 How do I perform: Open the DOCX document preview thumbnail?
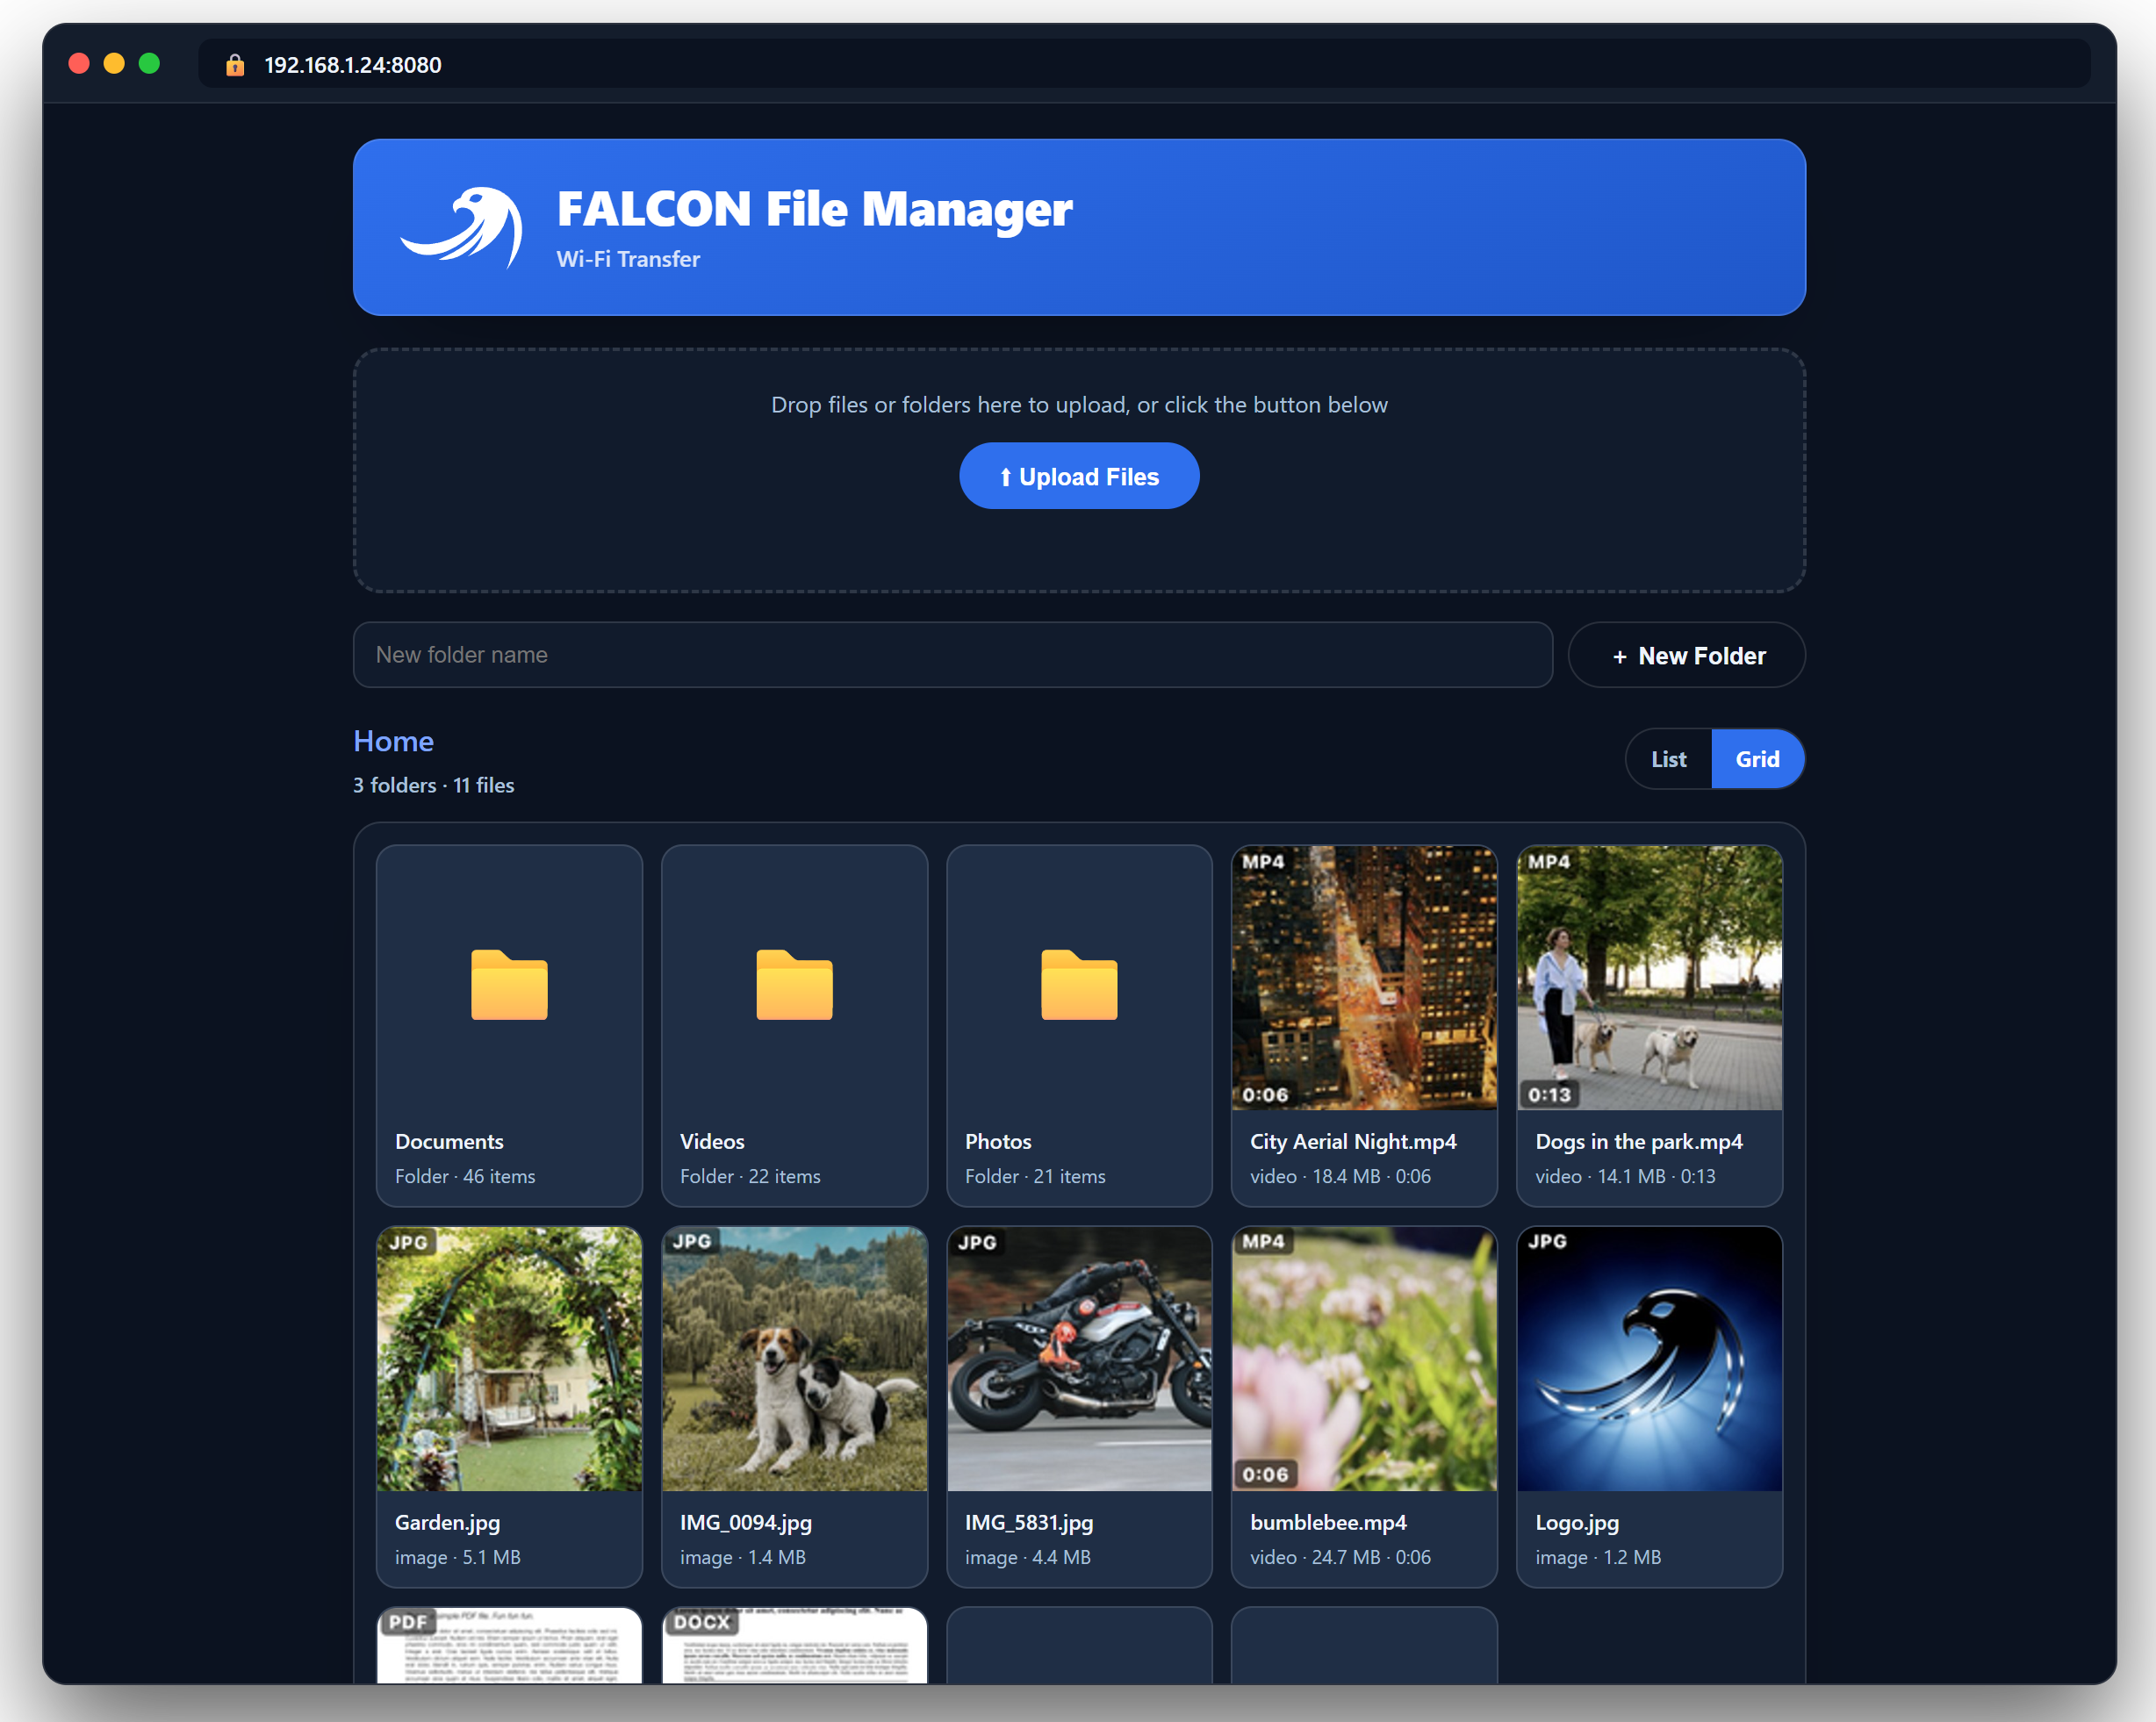(794, 1645)
